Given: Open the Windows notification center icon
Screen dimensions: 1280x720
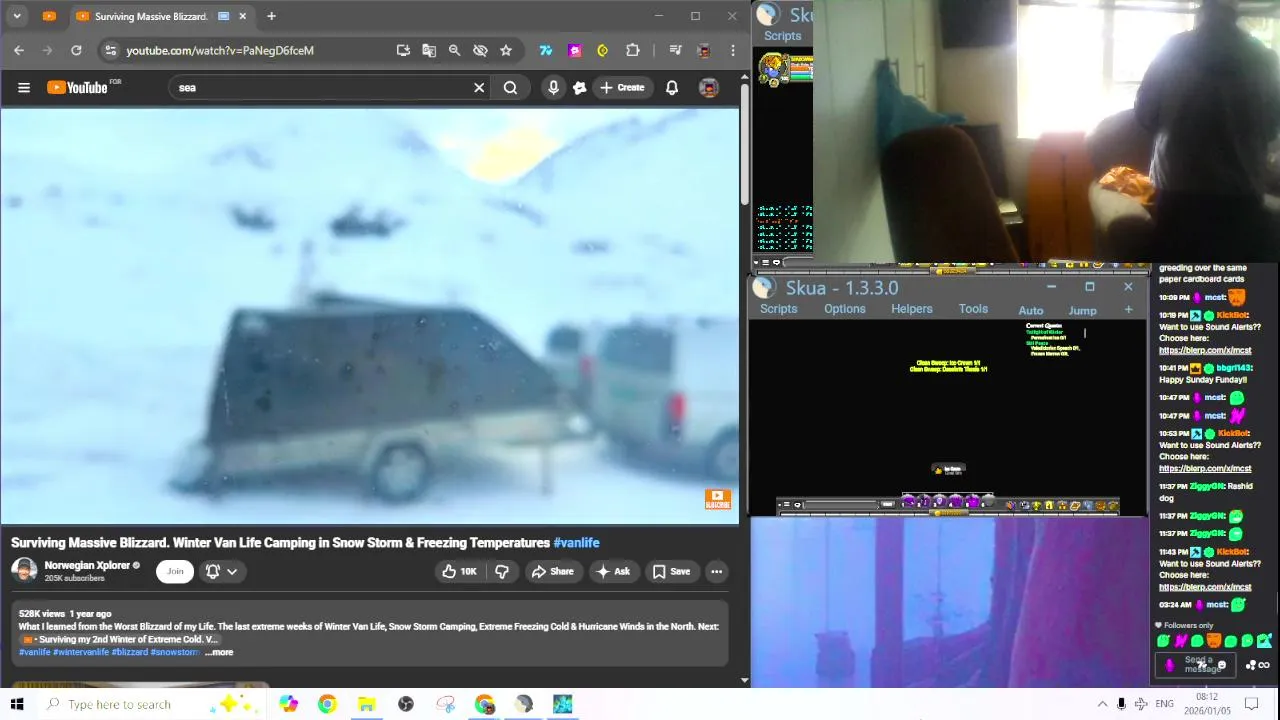Looking at the screenshot, I should (x=1251, y=704).
